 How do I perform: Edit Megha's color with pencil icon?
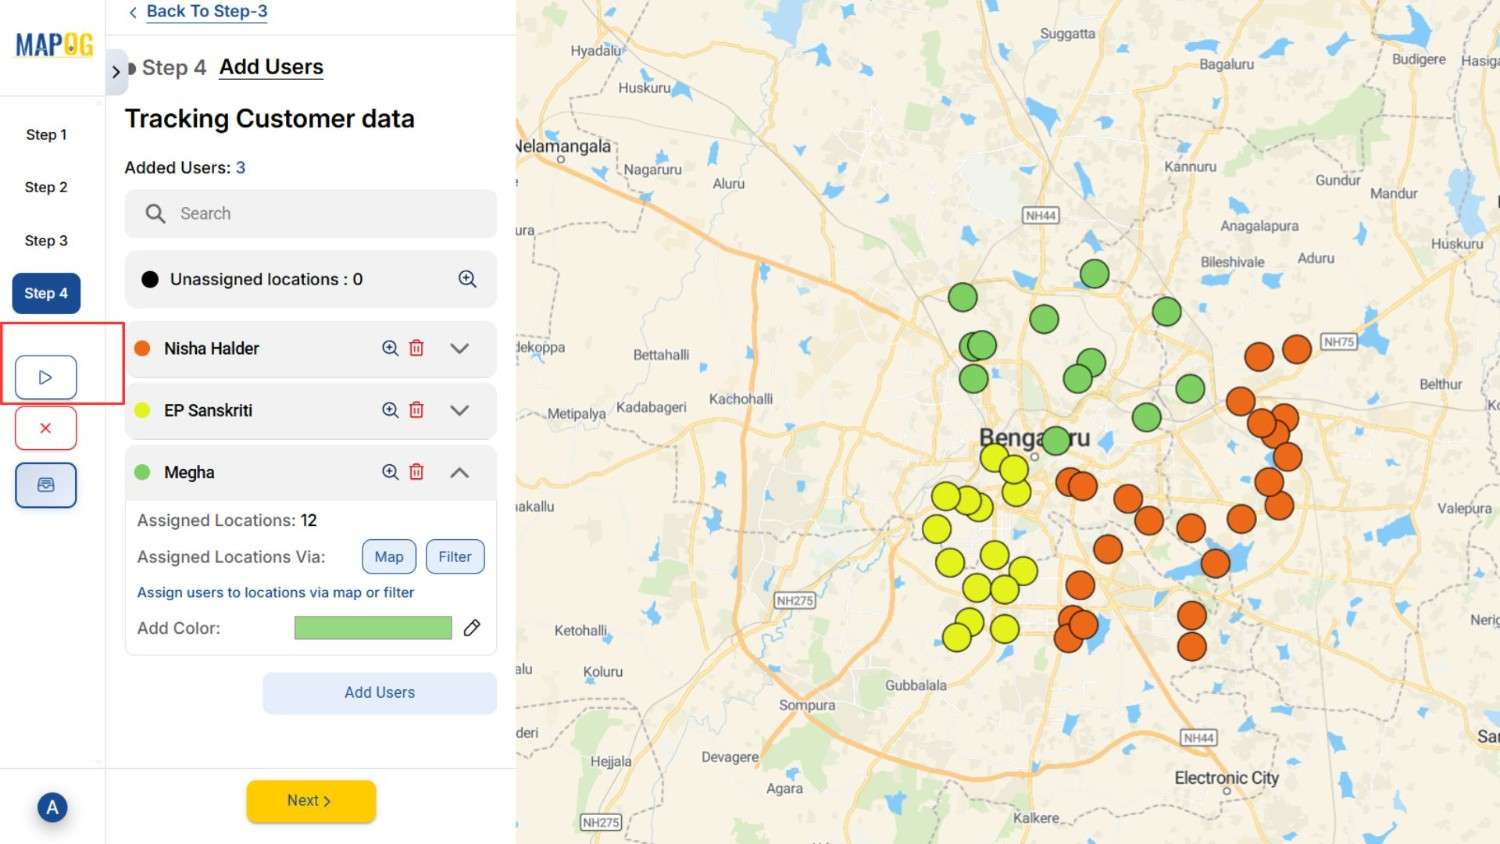click(472, 628)
